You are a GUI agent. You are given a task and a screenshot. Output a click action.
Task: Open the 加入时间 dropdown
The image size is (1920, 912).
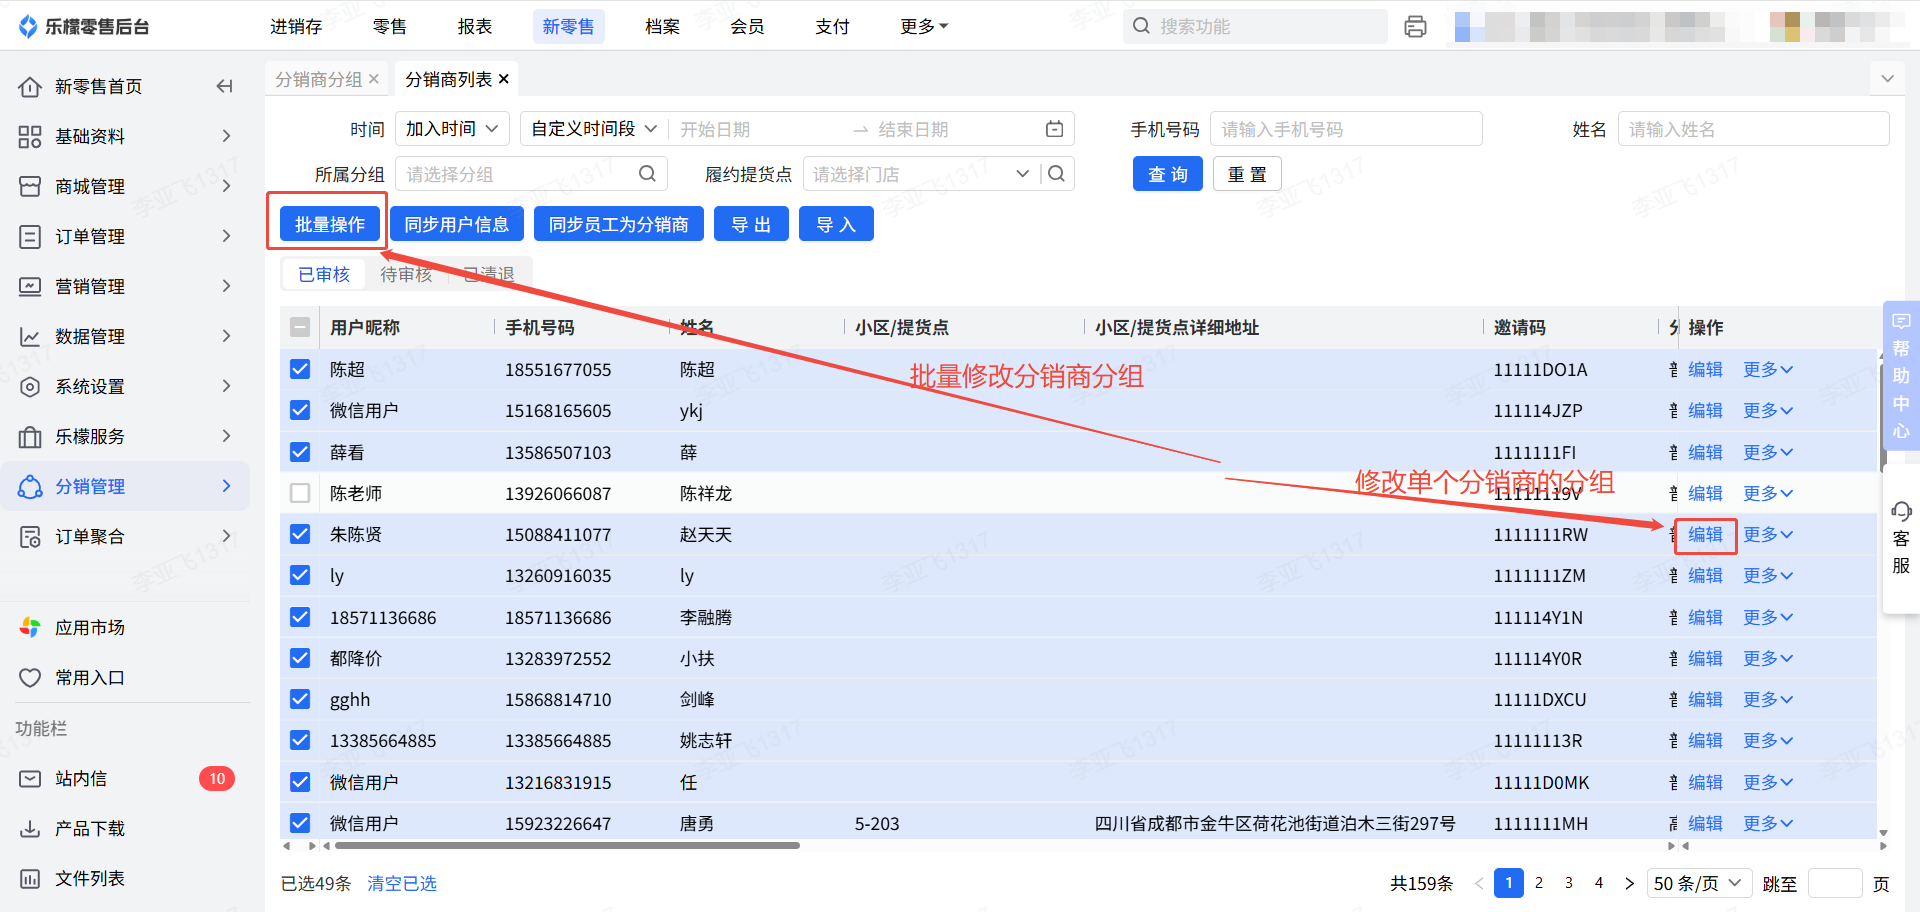click(x=452, y=129)
